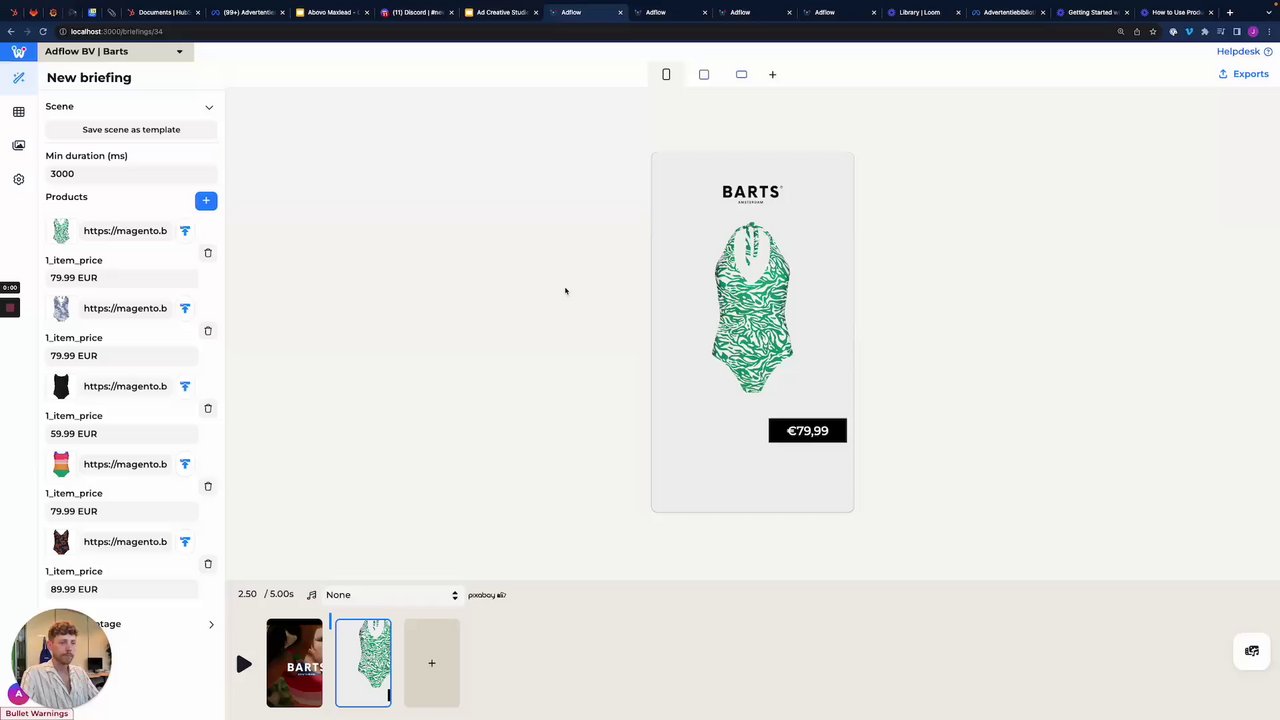Add a new product with blue plus button
Viewport: 1280px width, 720px height.
tap(206, 201)
